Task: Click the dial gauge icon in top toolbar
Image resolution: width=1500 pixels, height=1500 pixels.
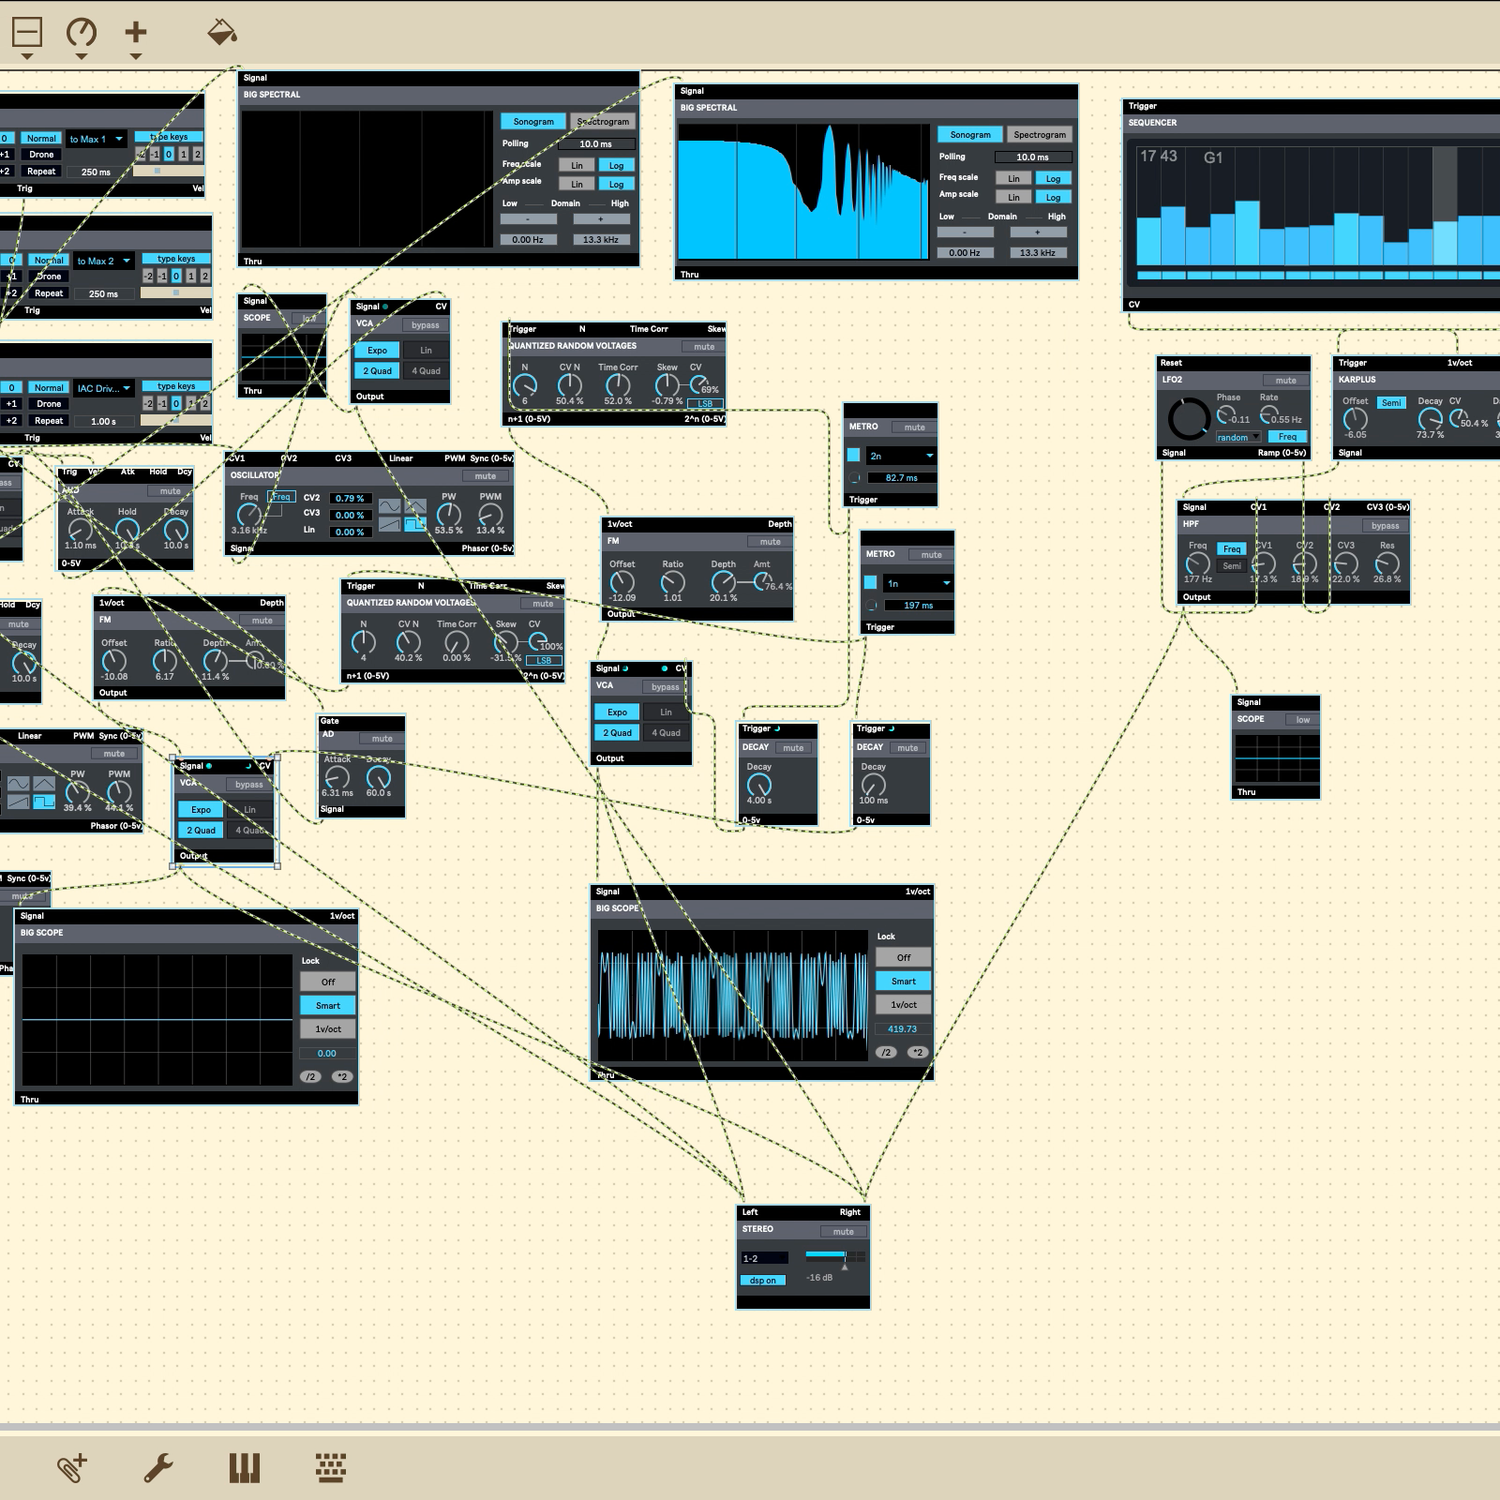Action: 81,33
